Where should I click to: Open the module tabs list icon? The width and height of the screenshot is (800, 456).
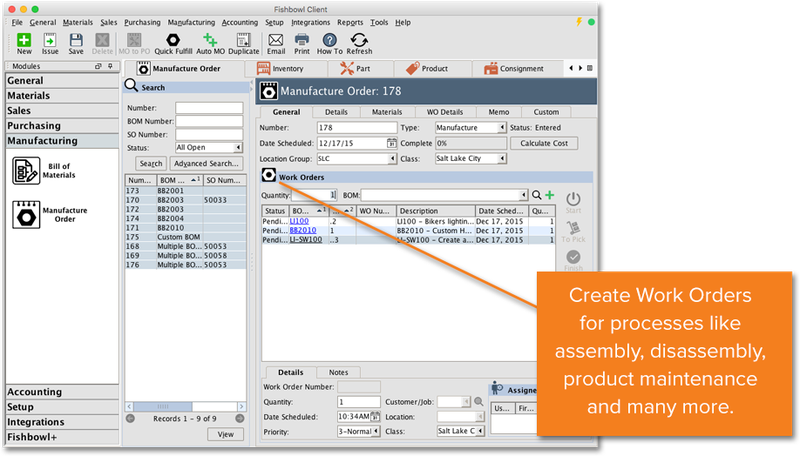click(590, 68)
